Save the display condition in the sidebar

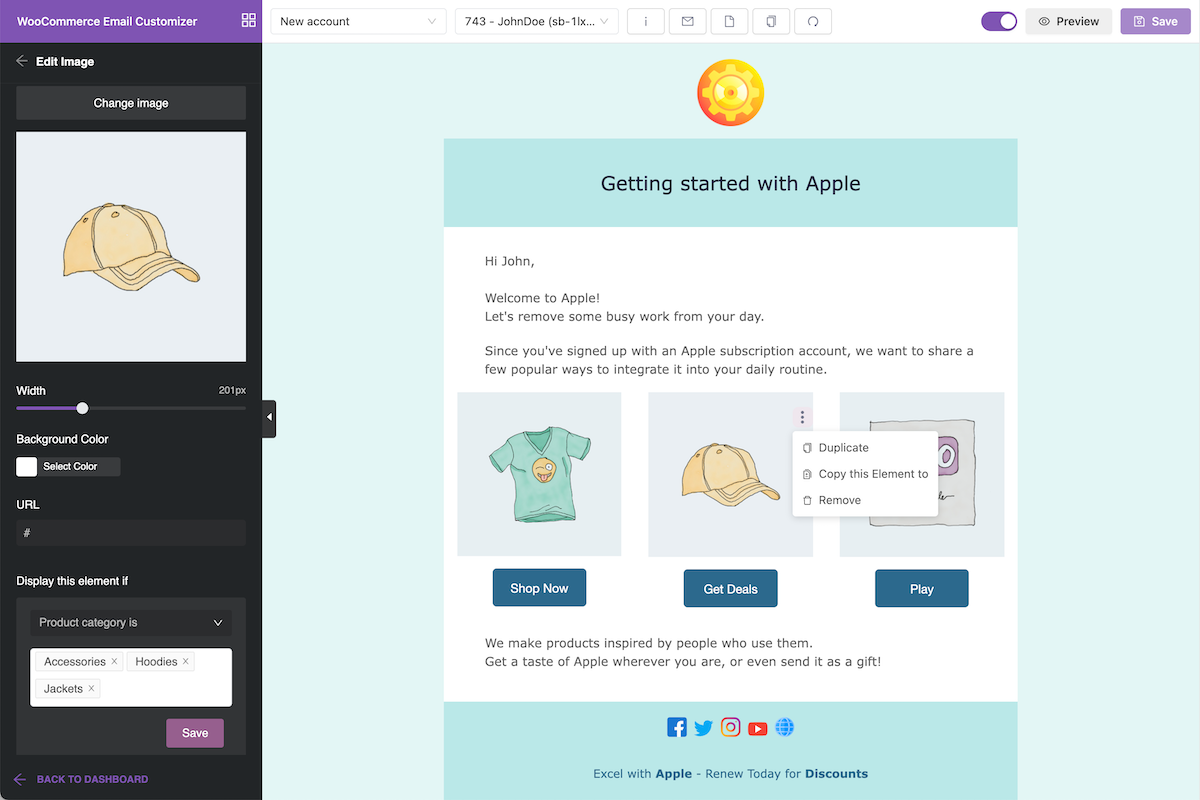tap(195, 733)
